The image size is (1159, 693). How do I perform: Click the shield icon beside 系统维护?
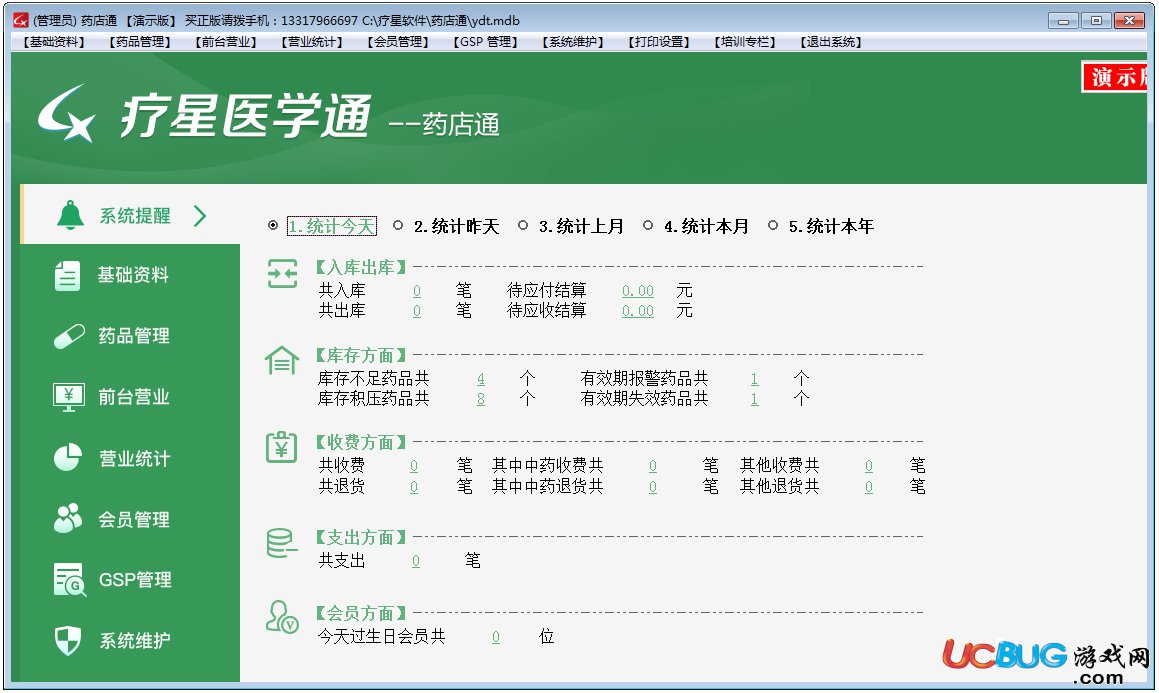[x=68, y=641]
